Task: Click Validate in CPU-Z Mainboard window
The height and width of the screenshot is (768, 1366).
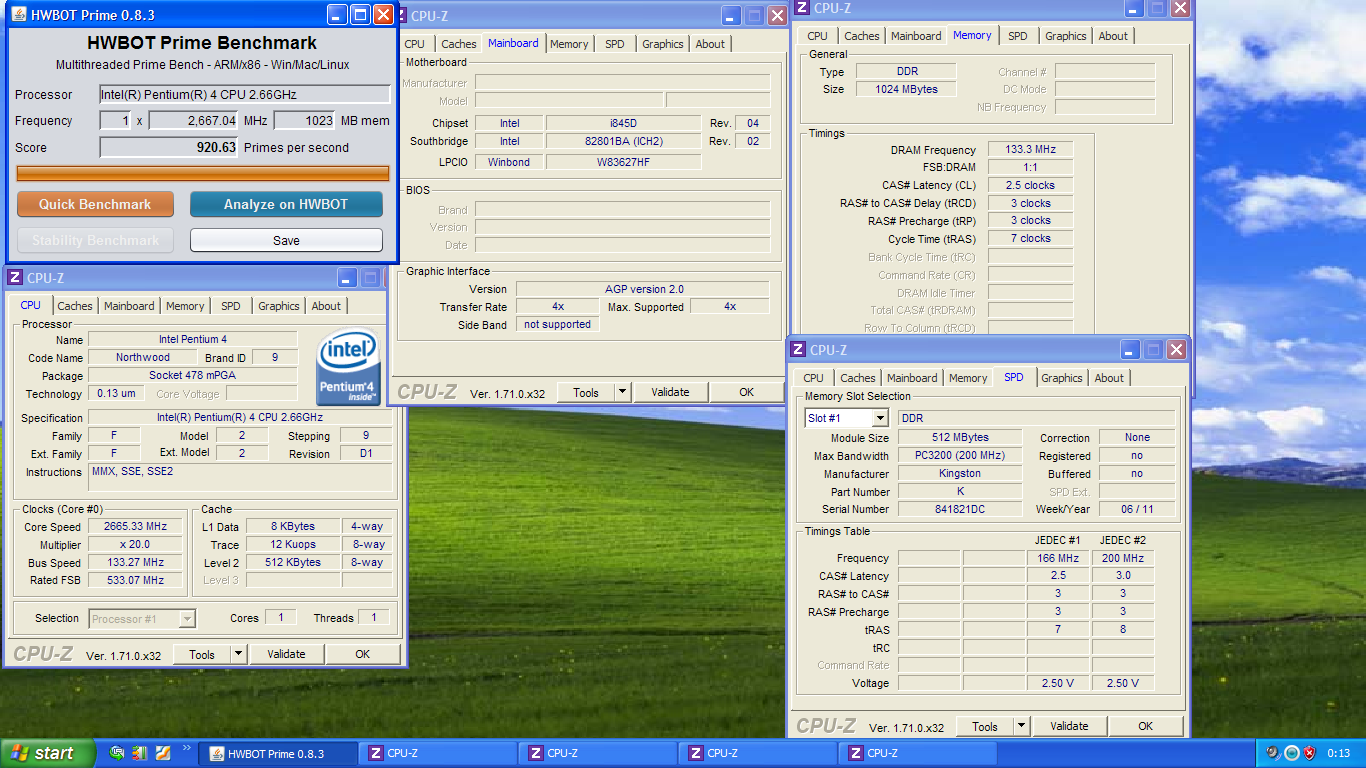Action: [x=670, y=392]
